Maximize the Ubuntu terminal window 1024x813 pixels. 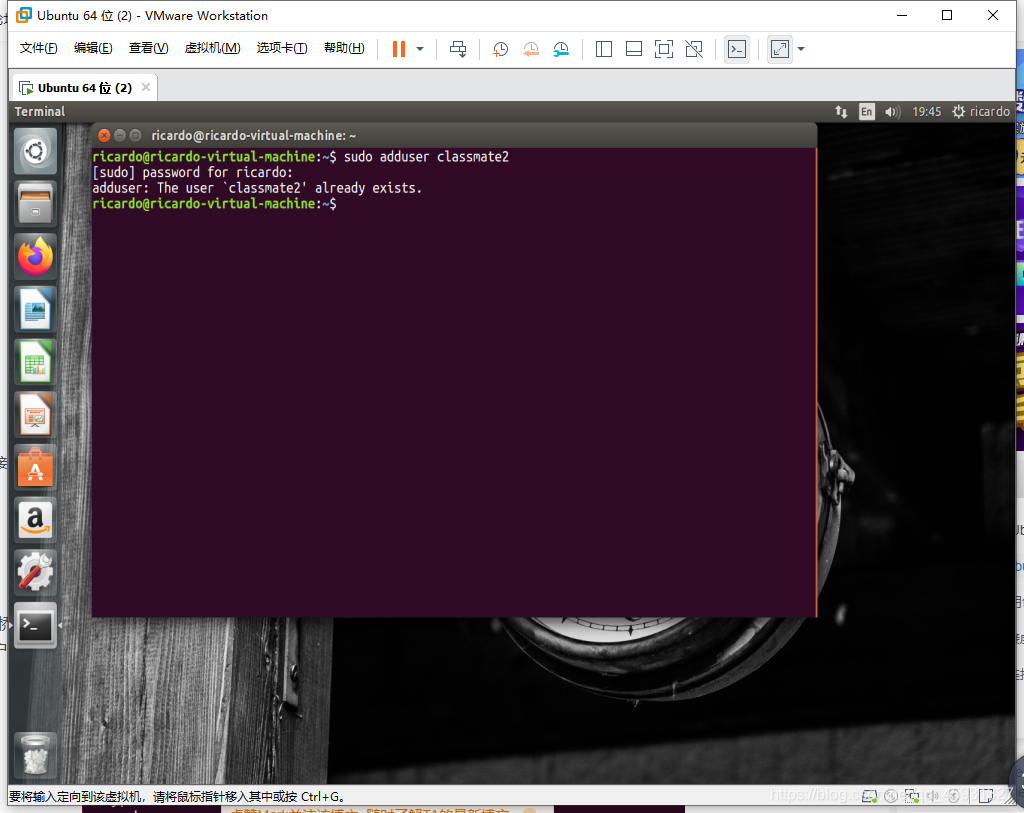[x=135, y=135]
